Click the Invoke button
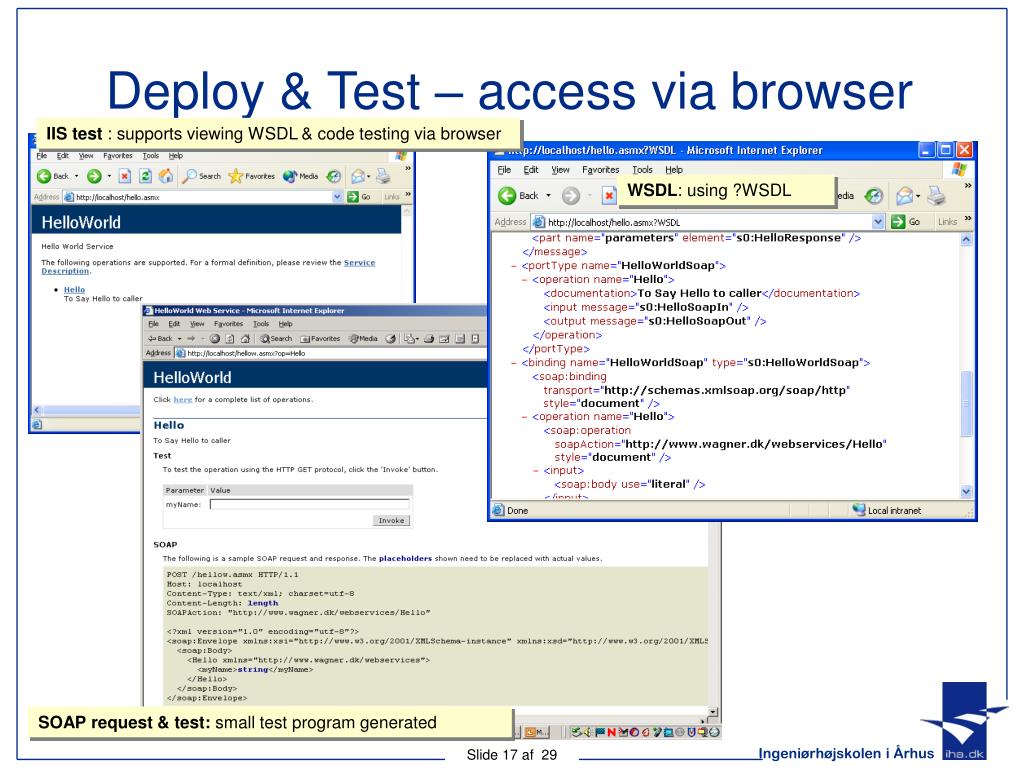 (x=390, y=521)
